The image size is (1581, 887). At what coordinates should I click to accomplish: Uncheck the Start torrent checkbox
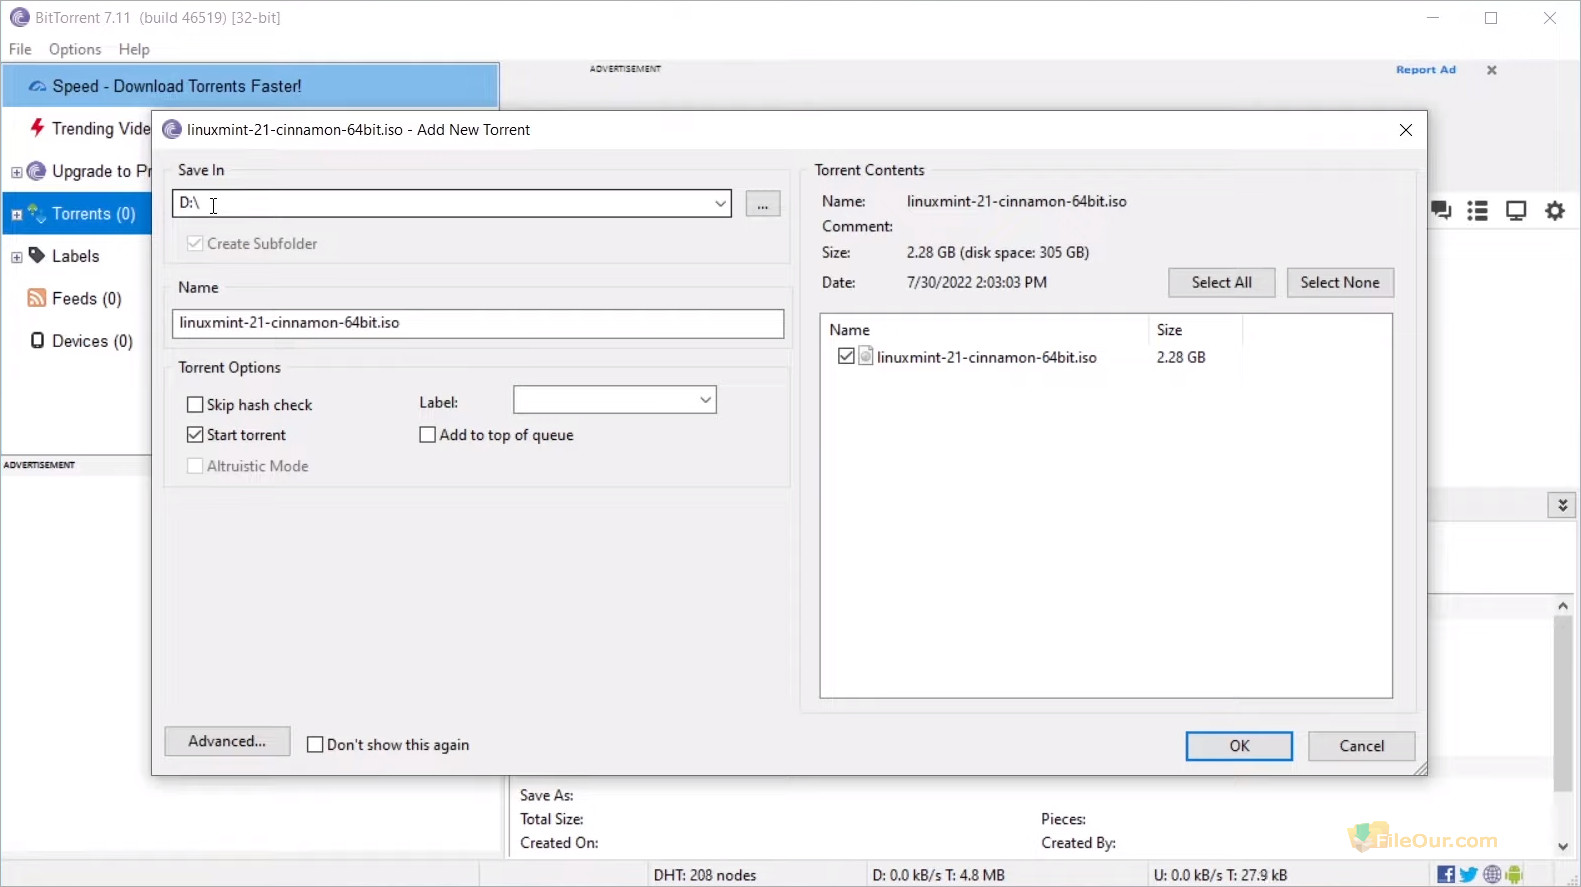click(x=195, y=435)
